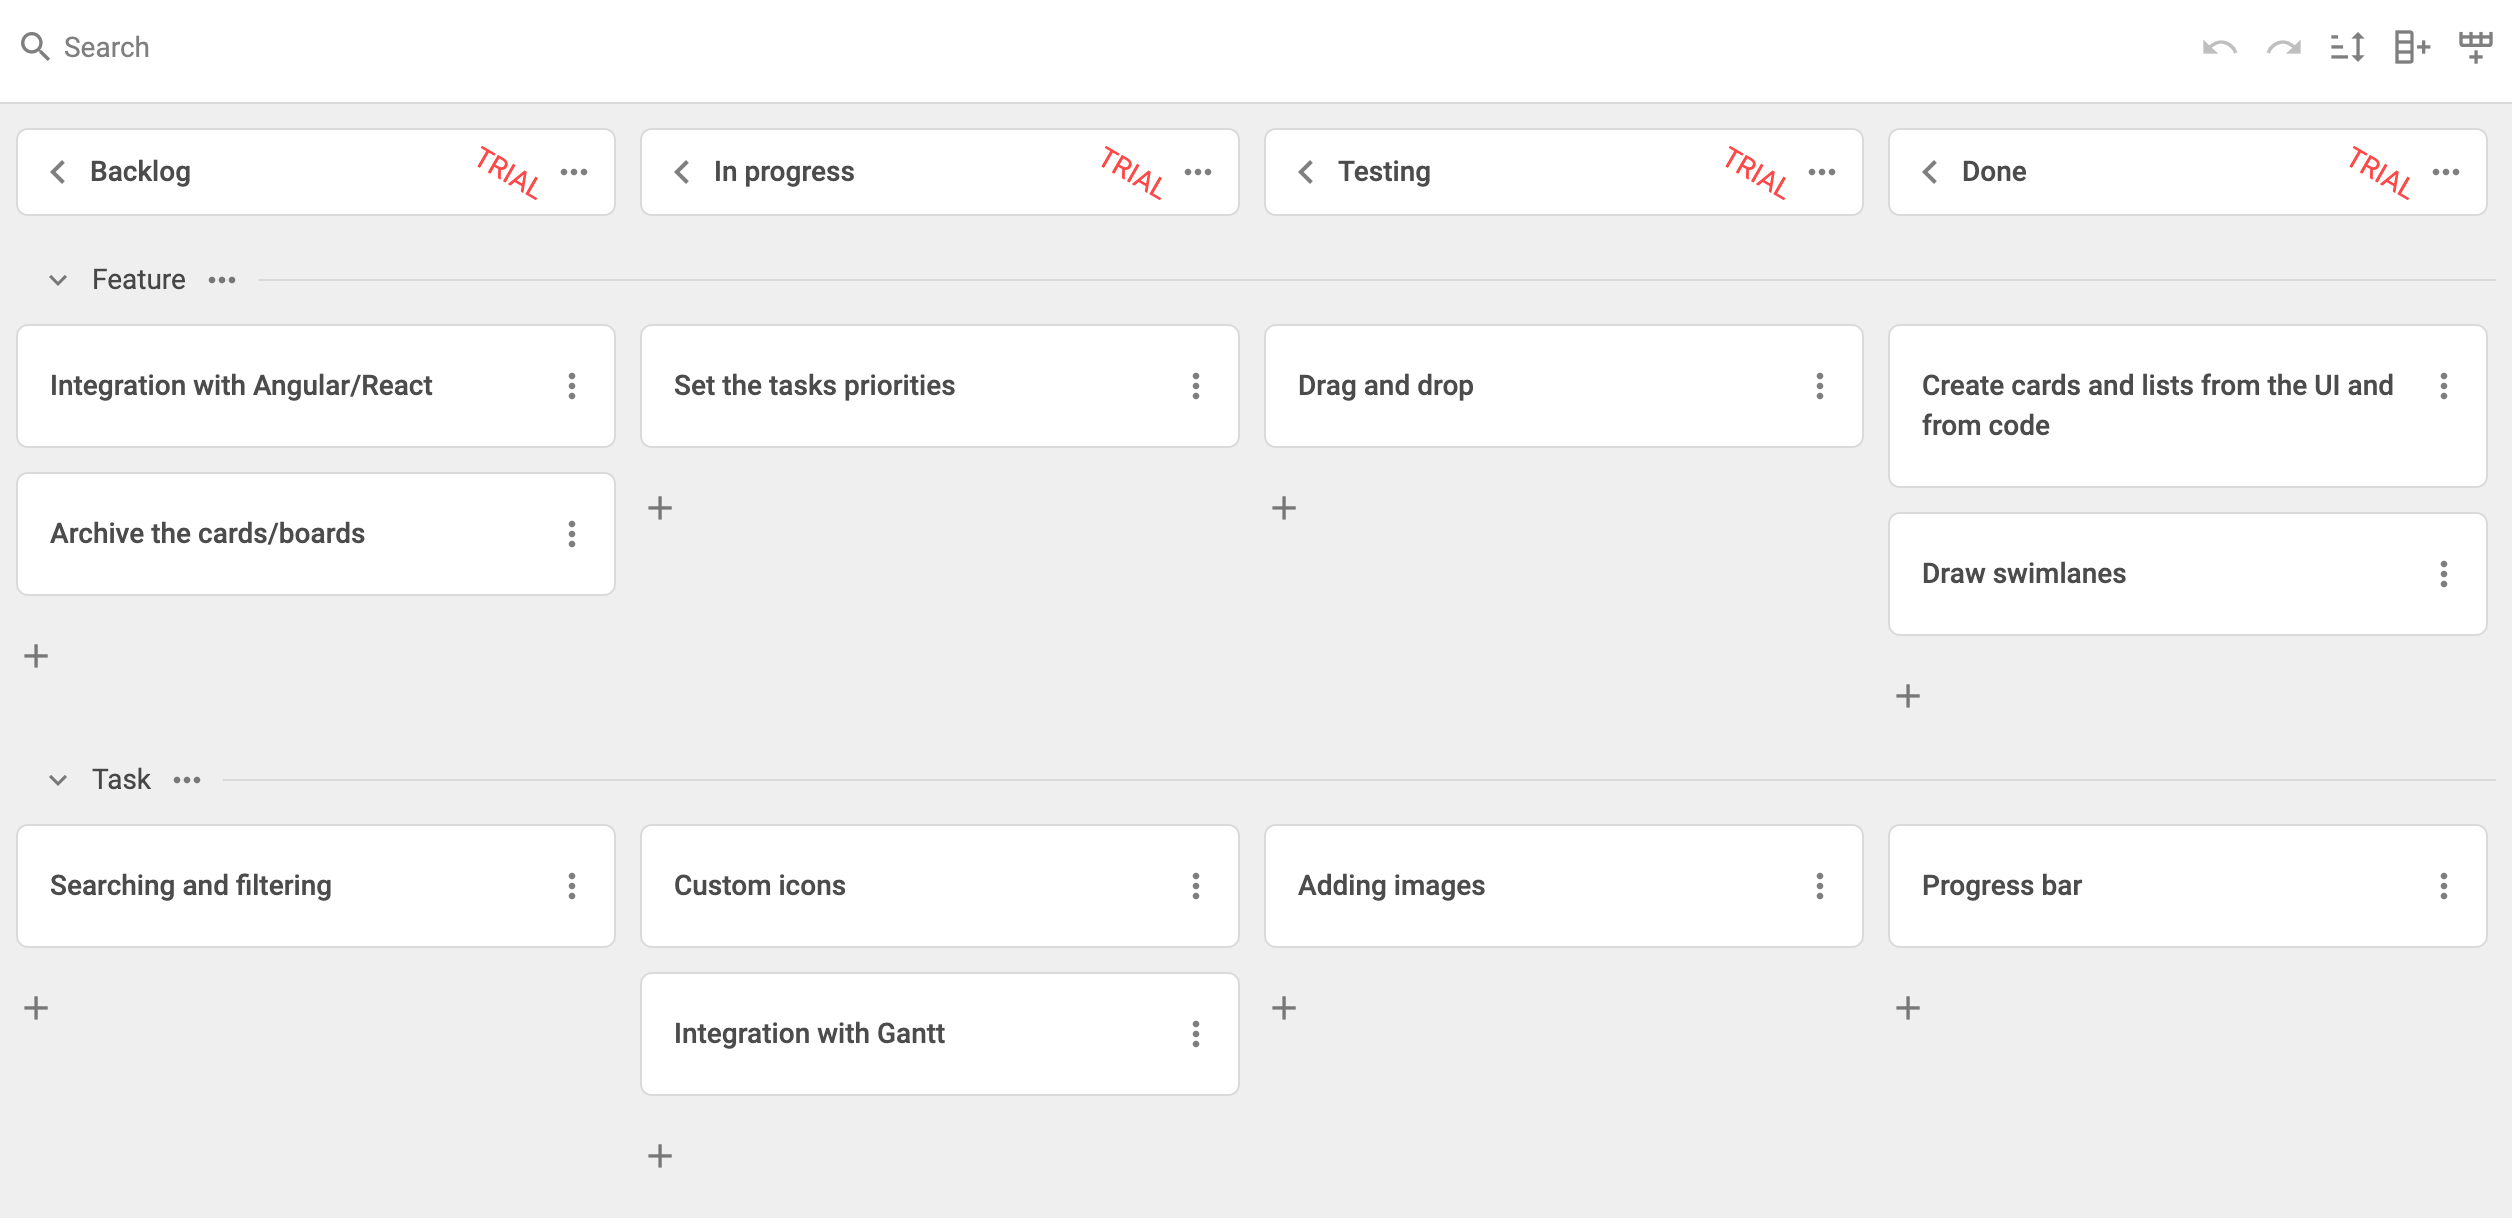Image resolution: width=2512 pixels, height=1218 pixels.
Task: Open the Done column options menu
Action: tap(2446, 172)
